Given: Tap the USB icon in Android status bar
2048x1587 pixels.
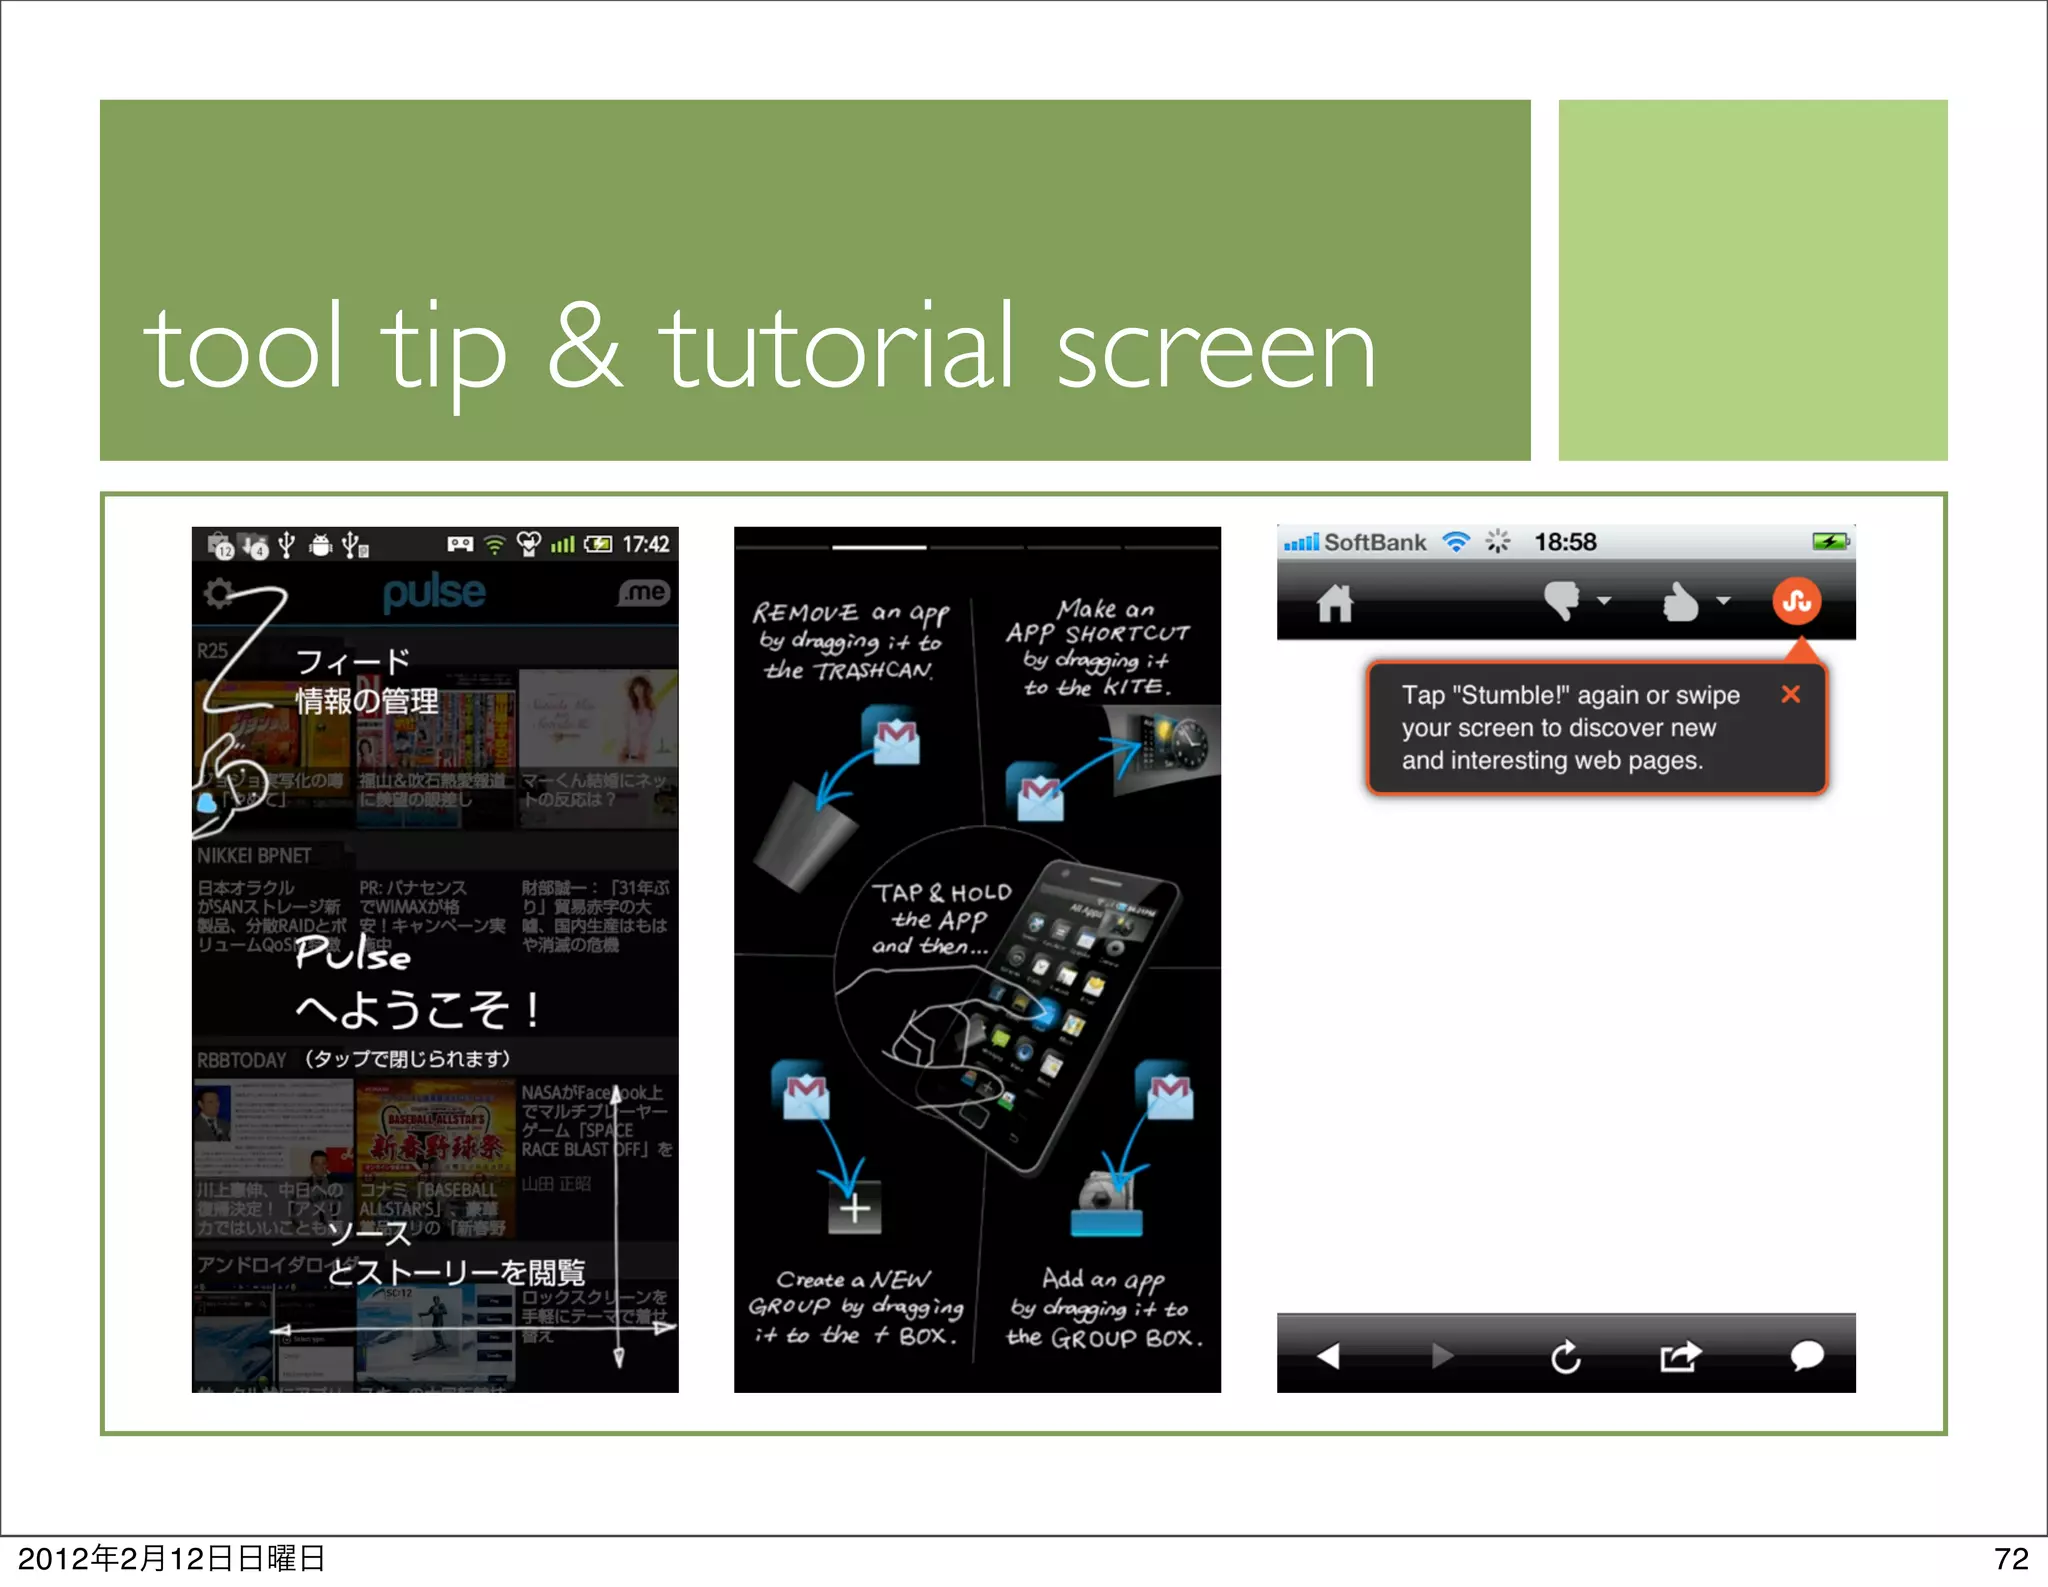Looking at the screenshot, I should pos(286,544).
